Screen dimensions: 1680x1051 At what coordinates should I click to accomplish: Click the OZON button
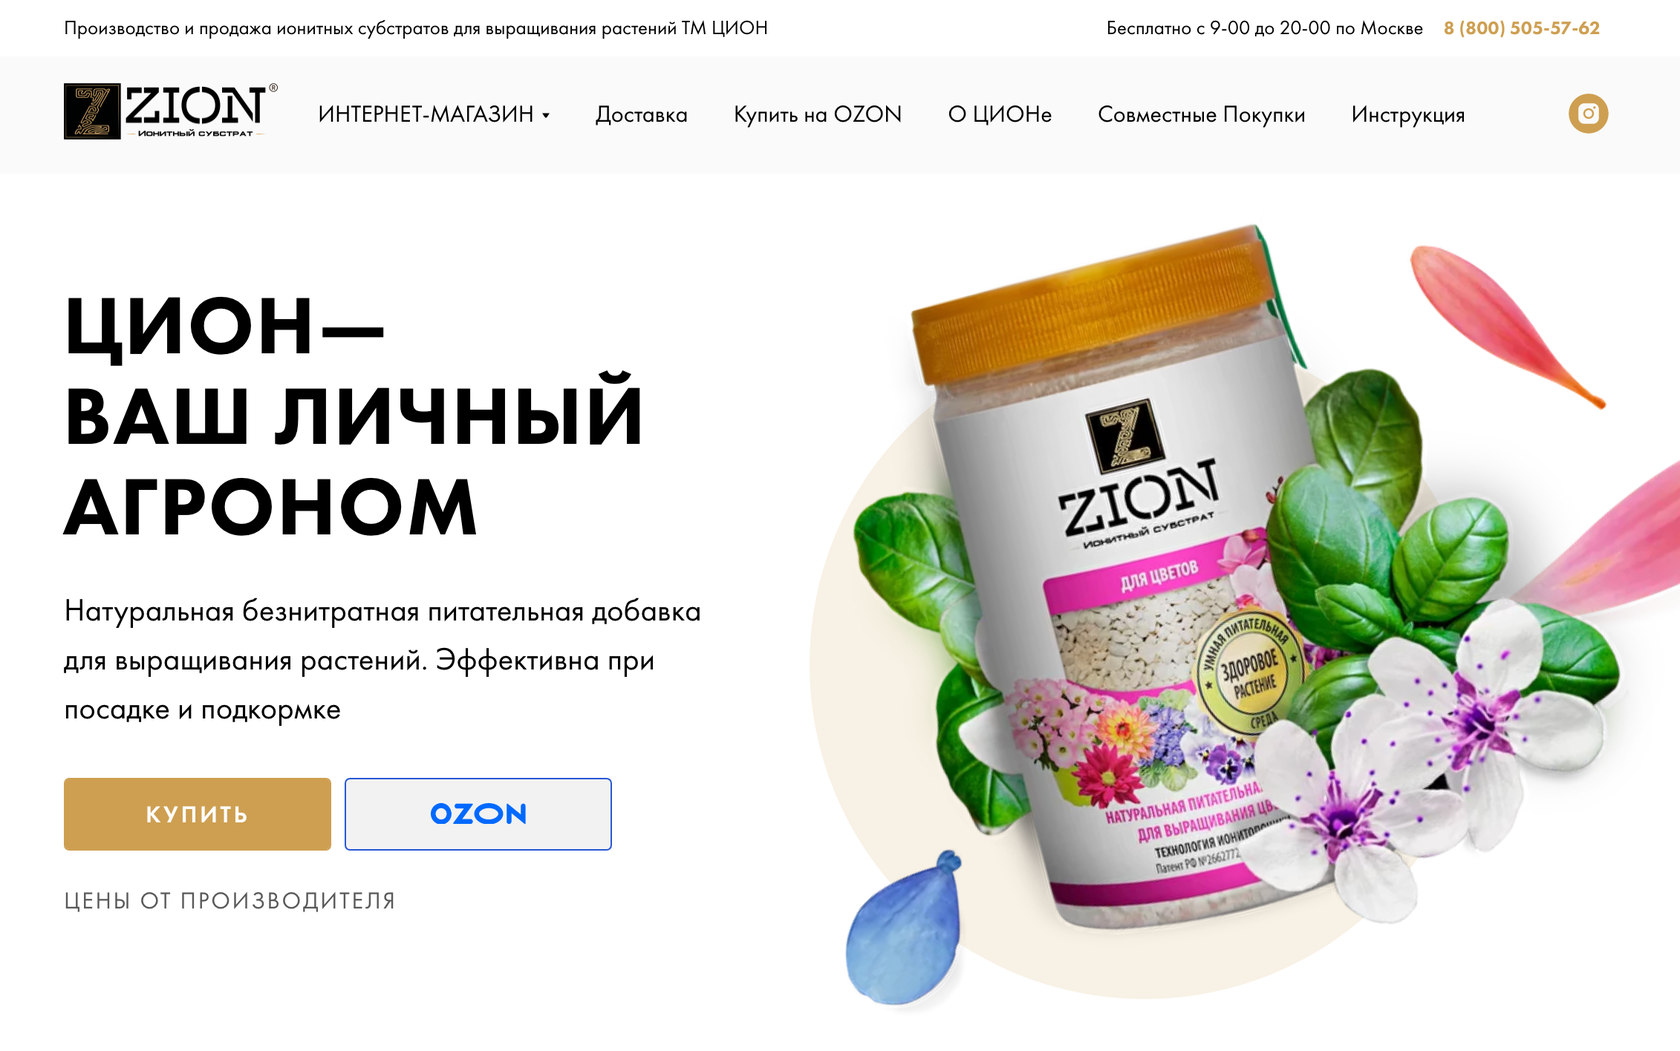point(478,814)
